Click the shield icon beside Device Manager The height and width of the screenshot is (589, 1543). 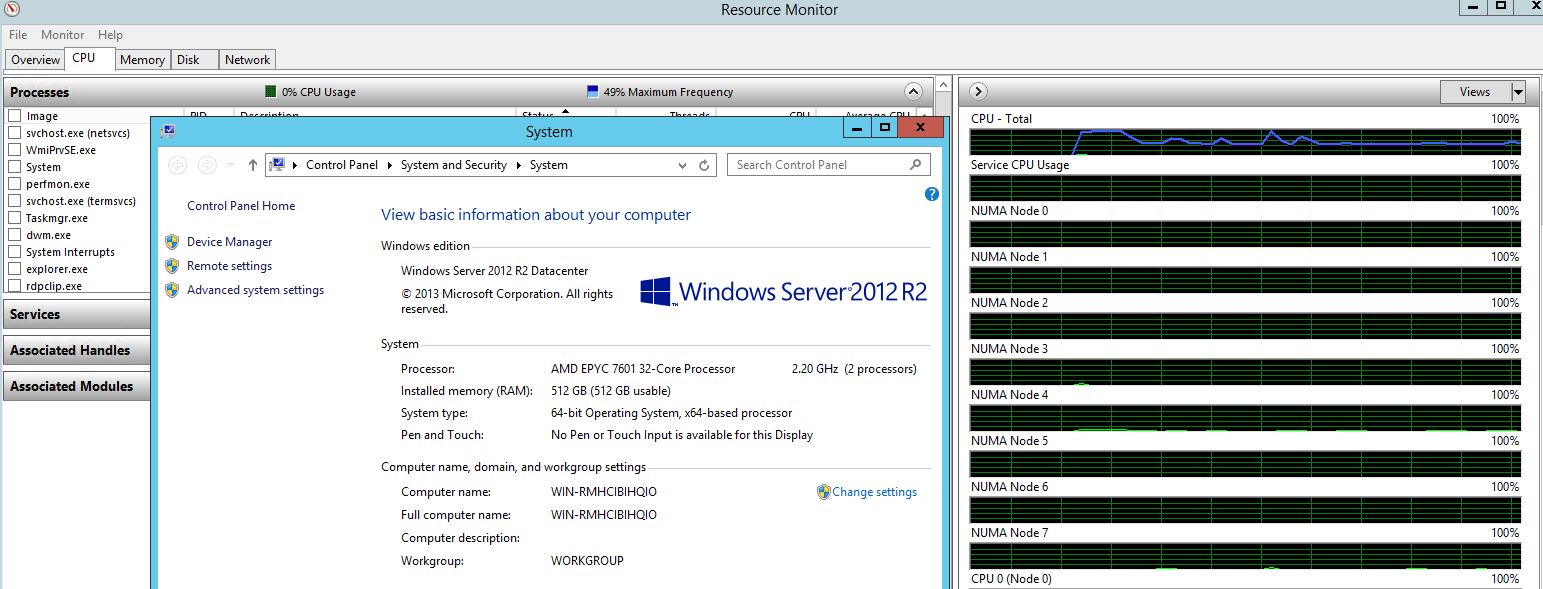pyautogui.click(x=172, y=242)
